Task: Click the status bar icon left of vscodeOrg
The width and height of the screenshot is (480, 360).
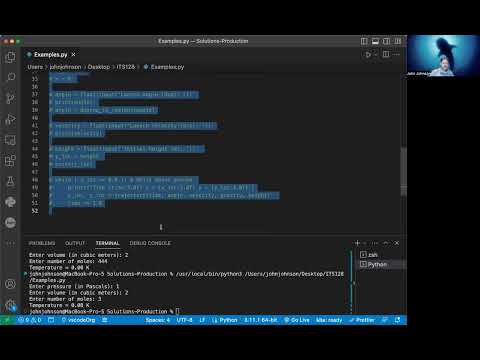Action: [51, 320]
